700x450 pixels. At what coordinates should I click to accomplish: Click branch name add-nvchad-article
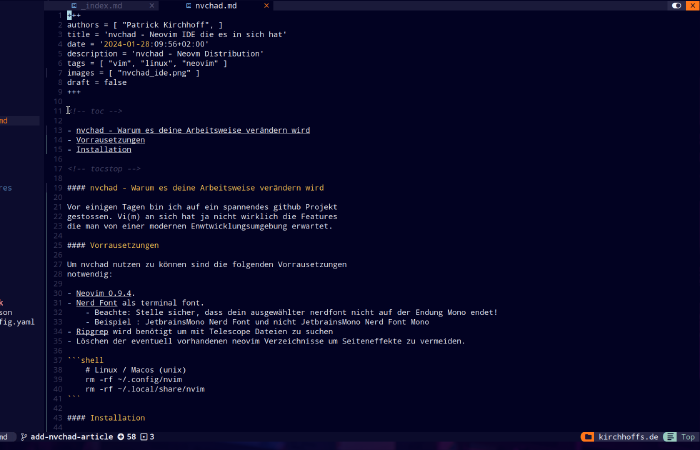(x=71, y=437)
